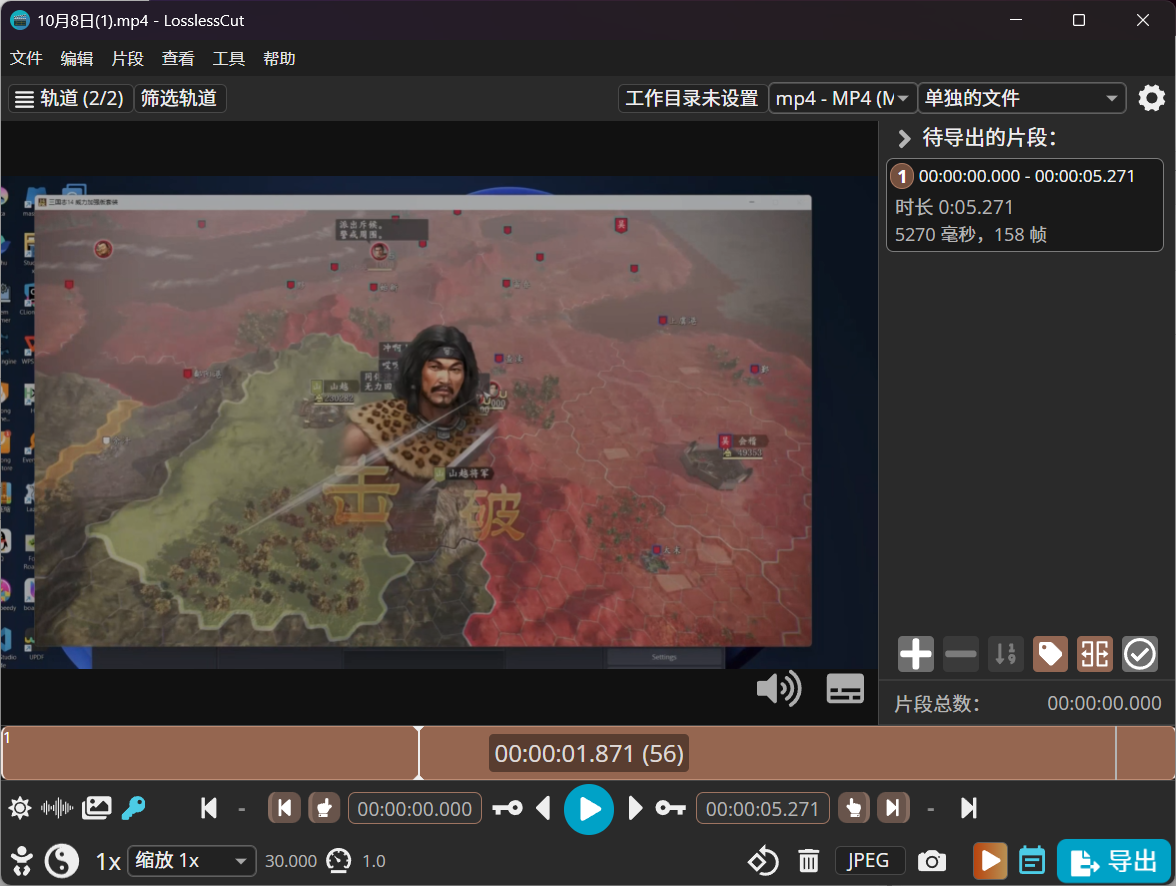Click the settings gear icon

click(x=1152, y=98)
